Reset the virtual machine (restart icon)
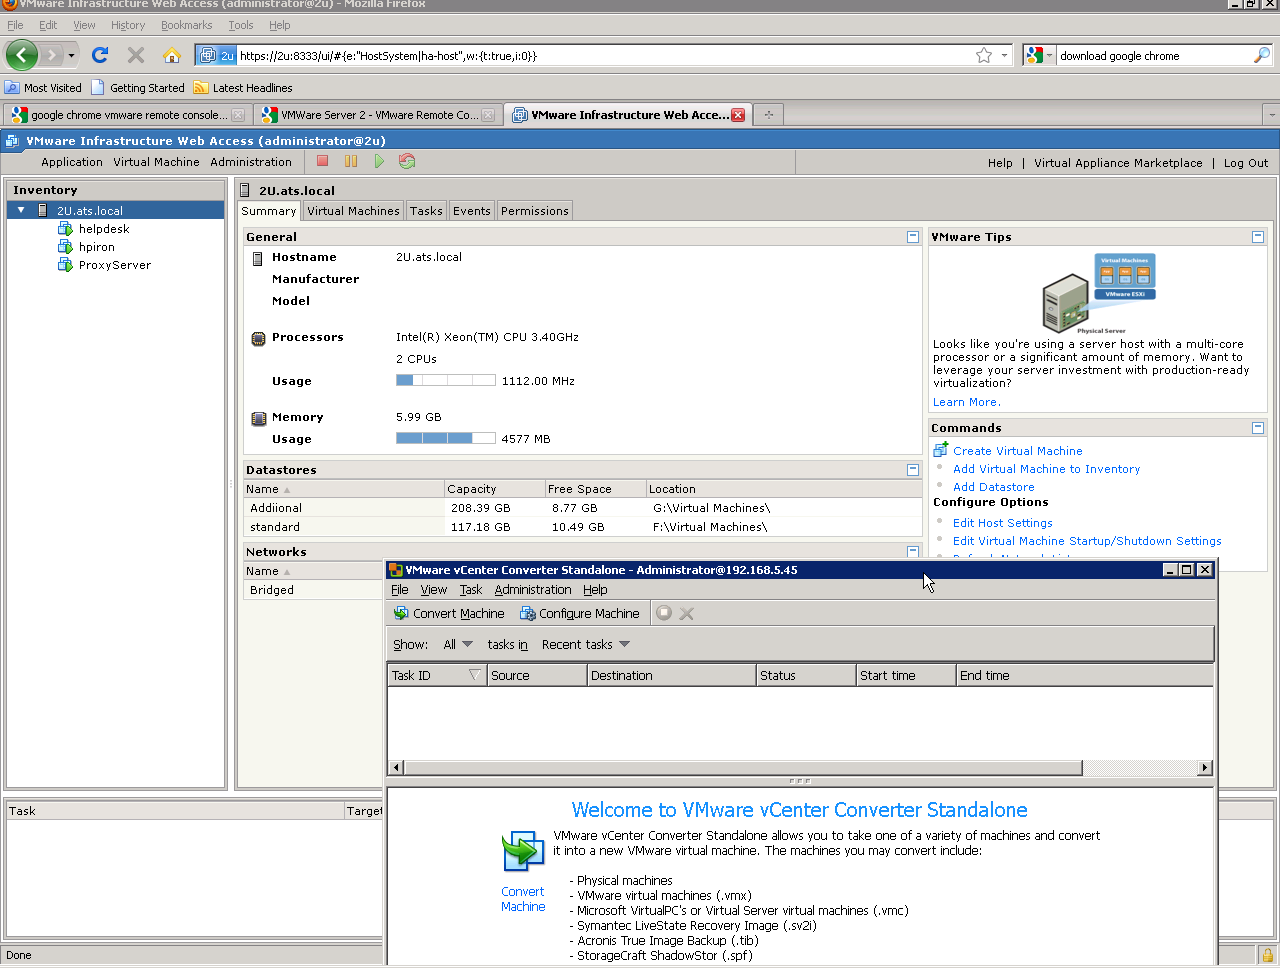Viewport: 1280px width, 968px height. pyautogui.click(x=407, y=161)
